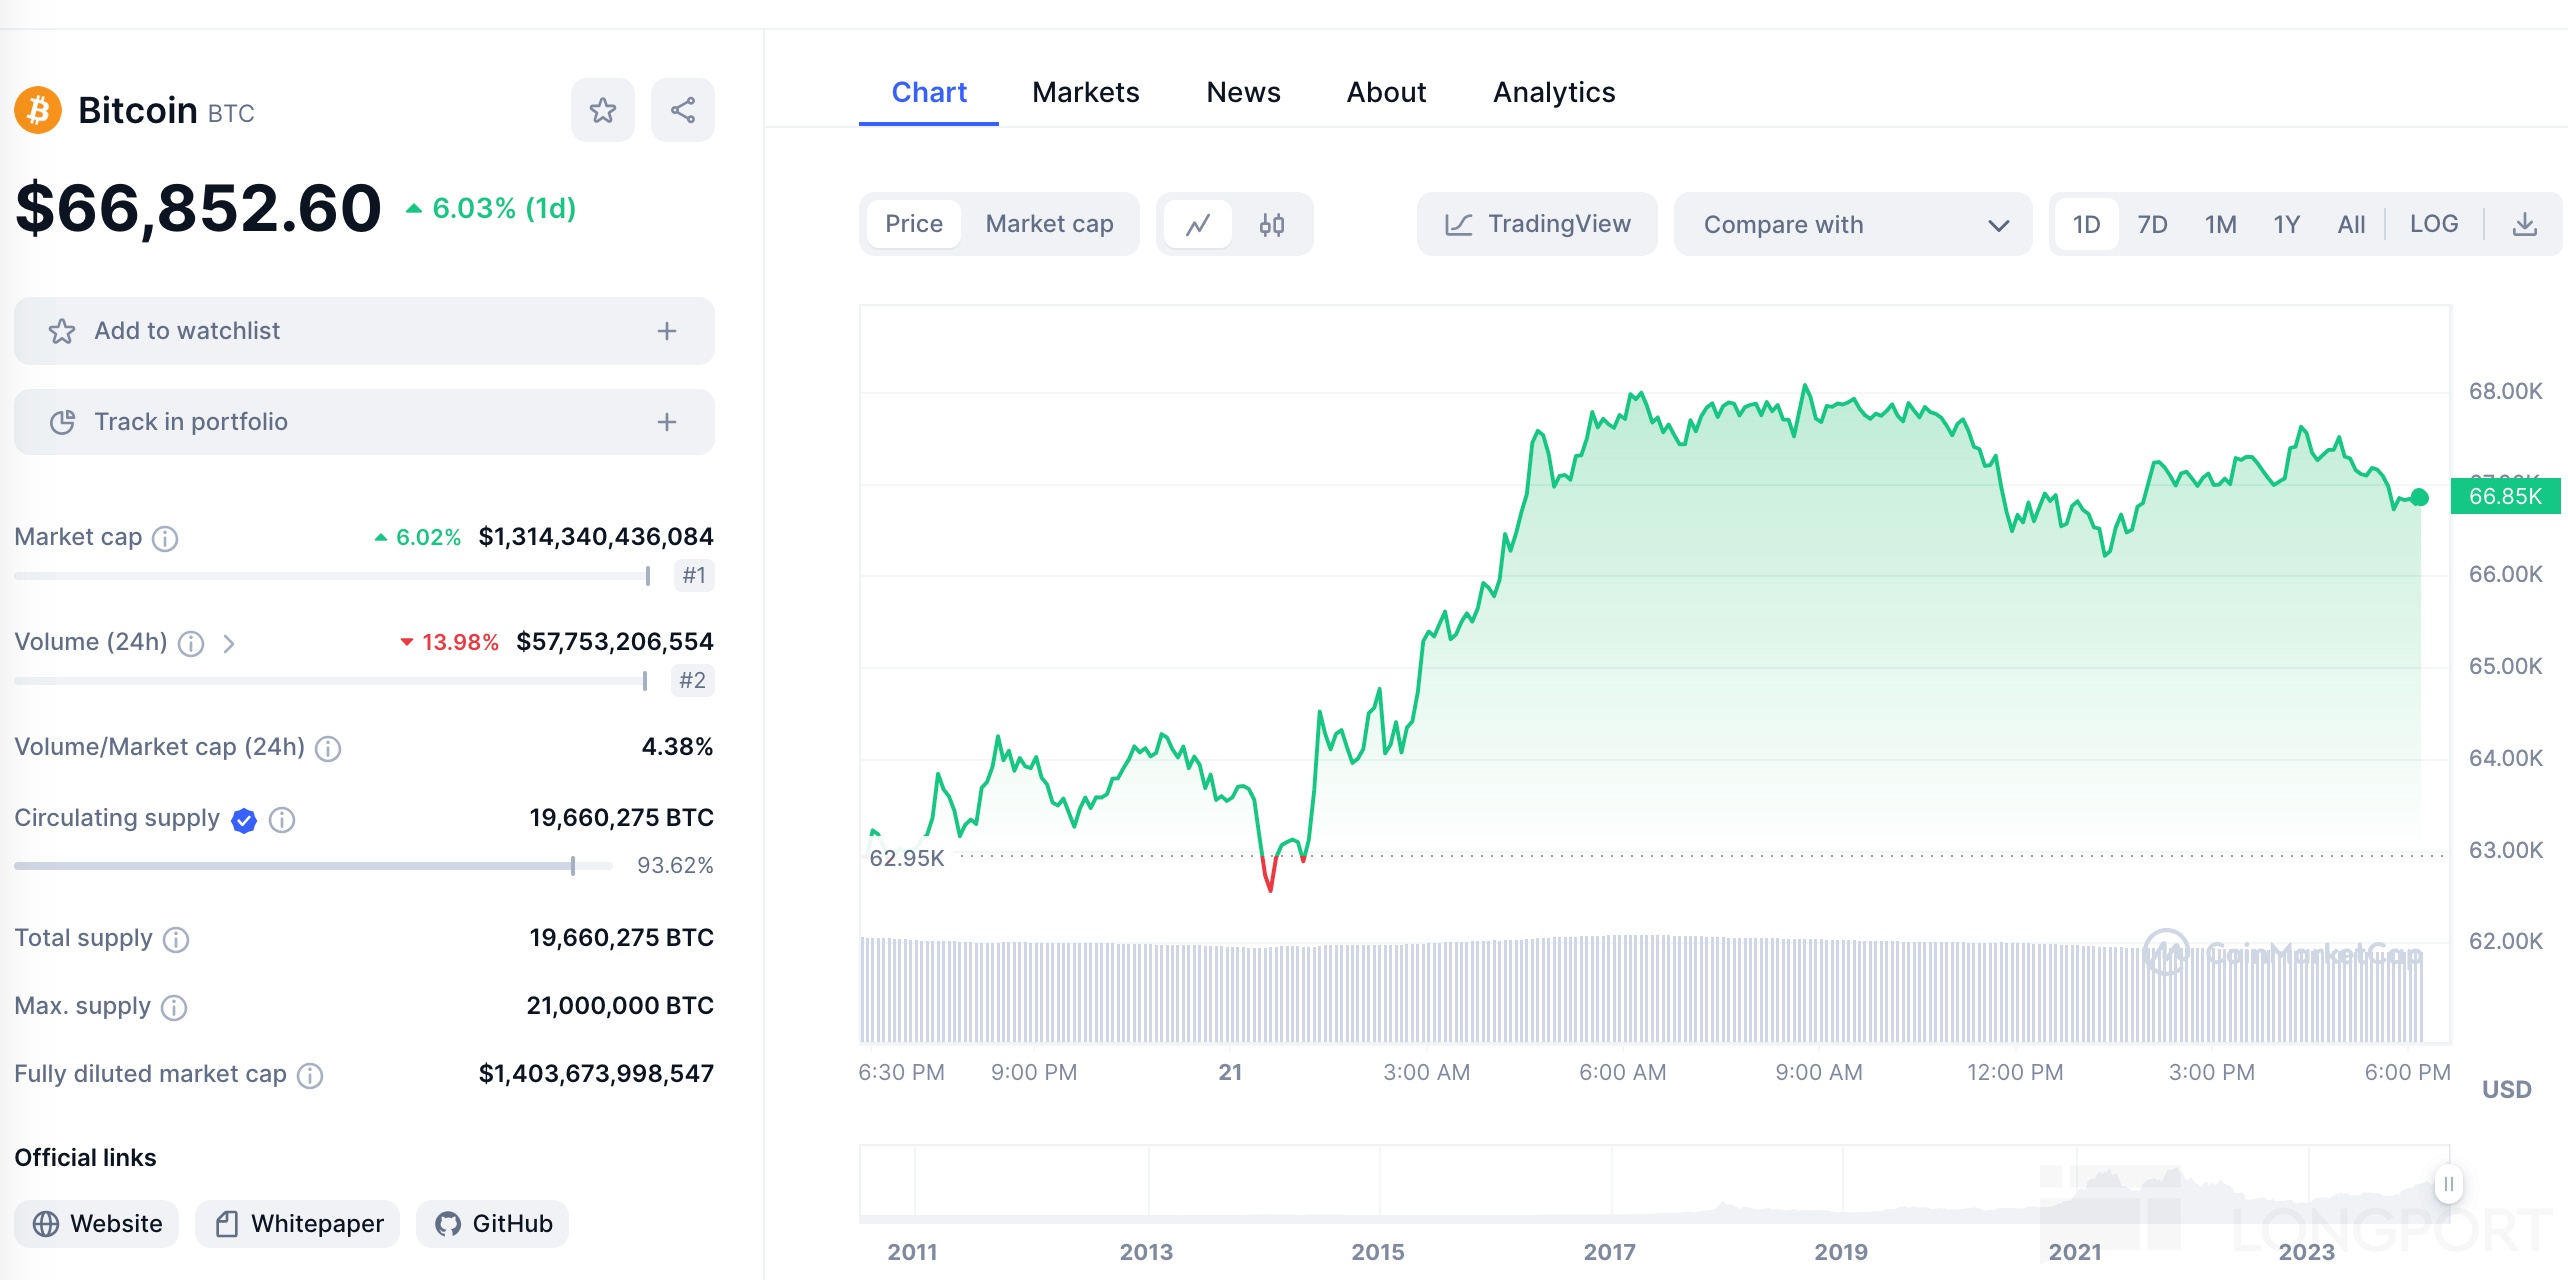Select the Market cap chart toggle

(x=1049, y=224)
